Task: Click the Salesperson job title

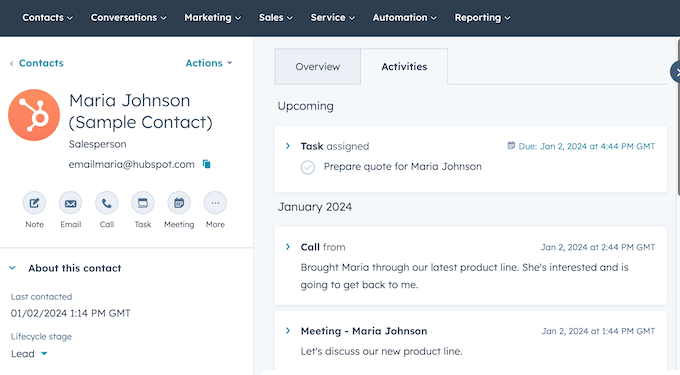Action: (98, 144)
